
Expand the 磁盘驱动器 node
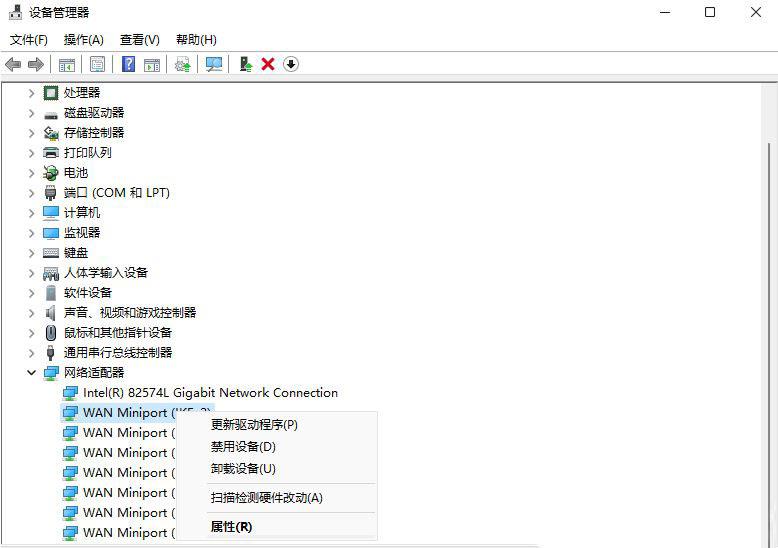[x=31, y=113]
